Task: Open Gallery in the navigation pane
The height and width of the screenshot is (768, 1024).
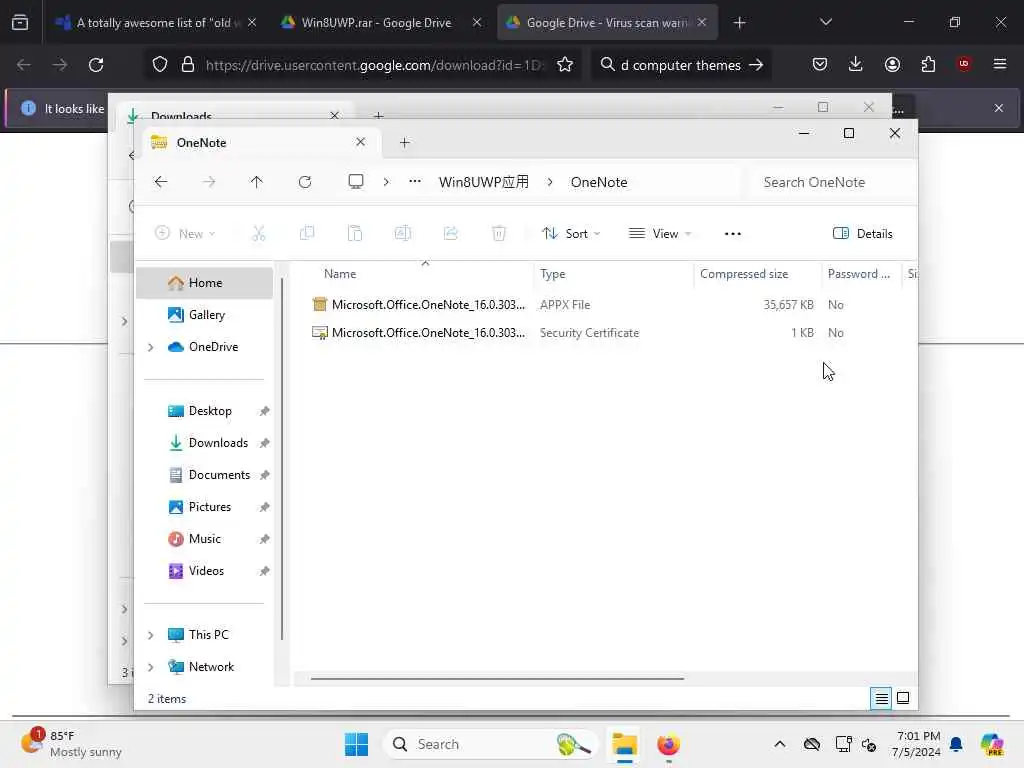Action: pyautogui.click(x=204, y=315)
